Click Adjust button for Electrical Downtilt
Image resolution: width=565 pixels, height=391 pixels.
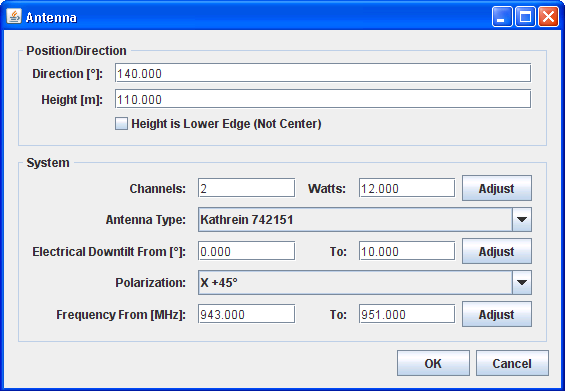coord(497,251)
